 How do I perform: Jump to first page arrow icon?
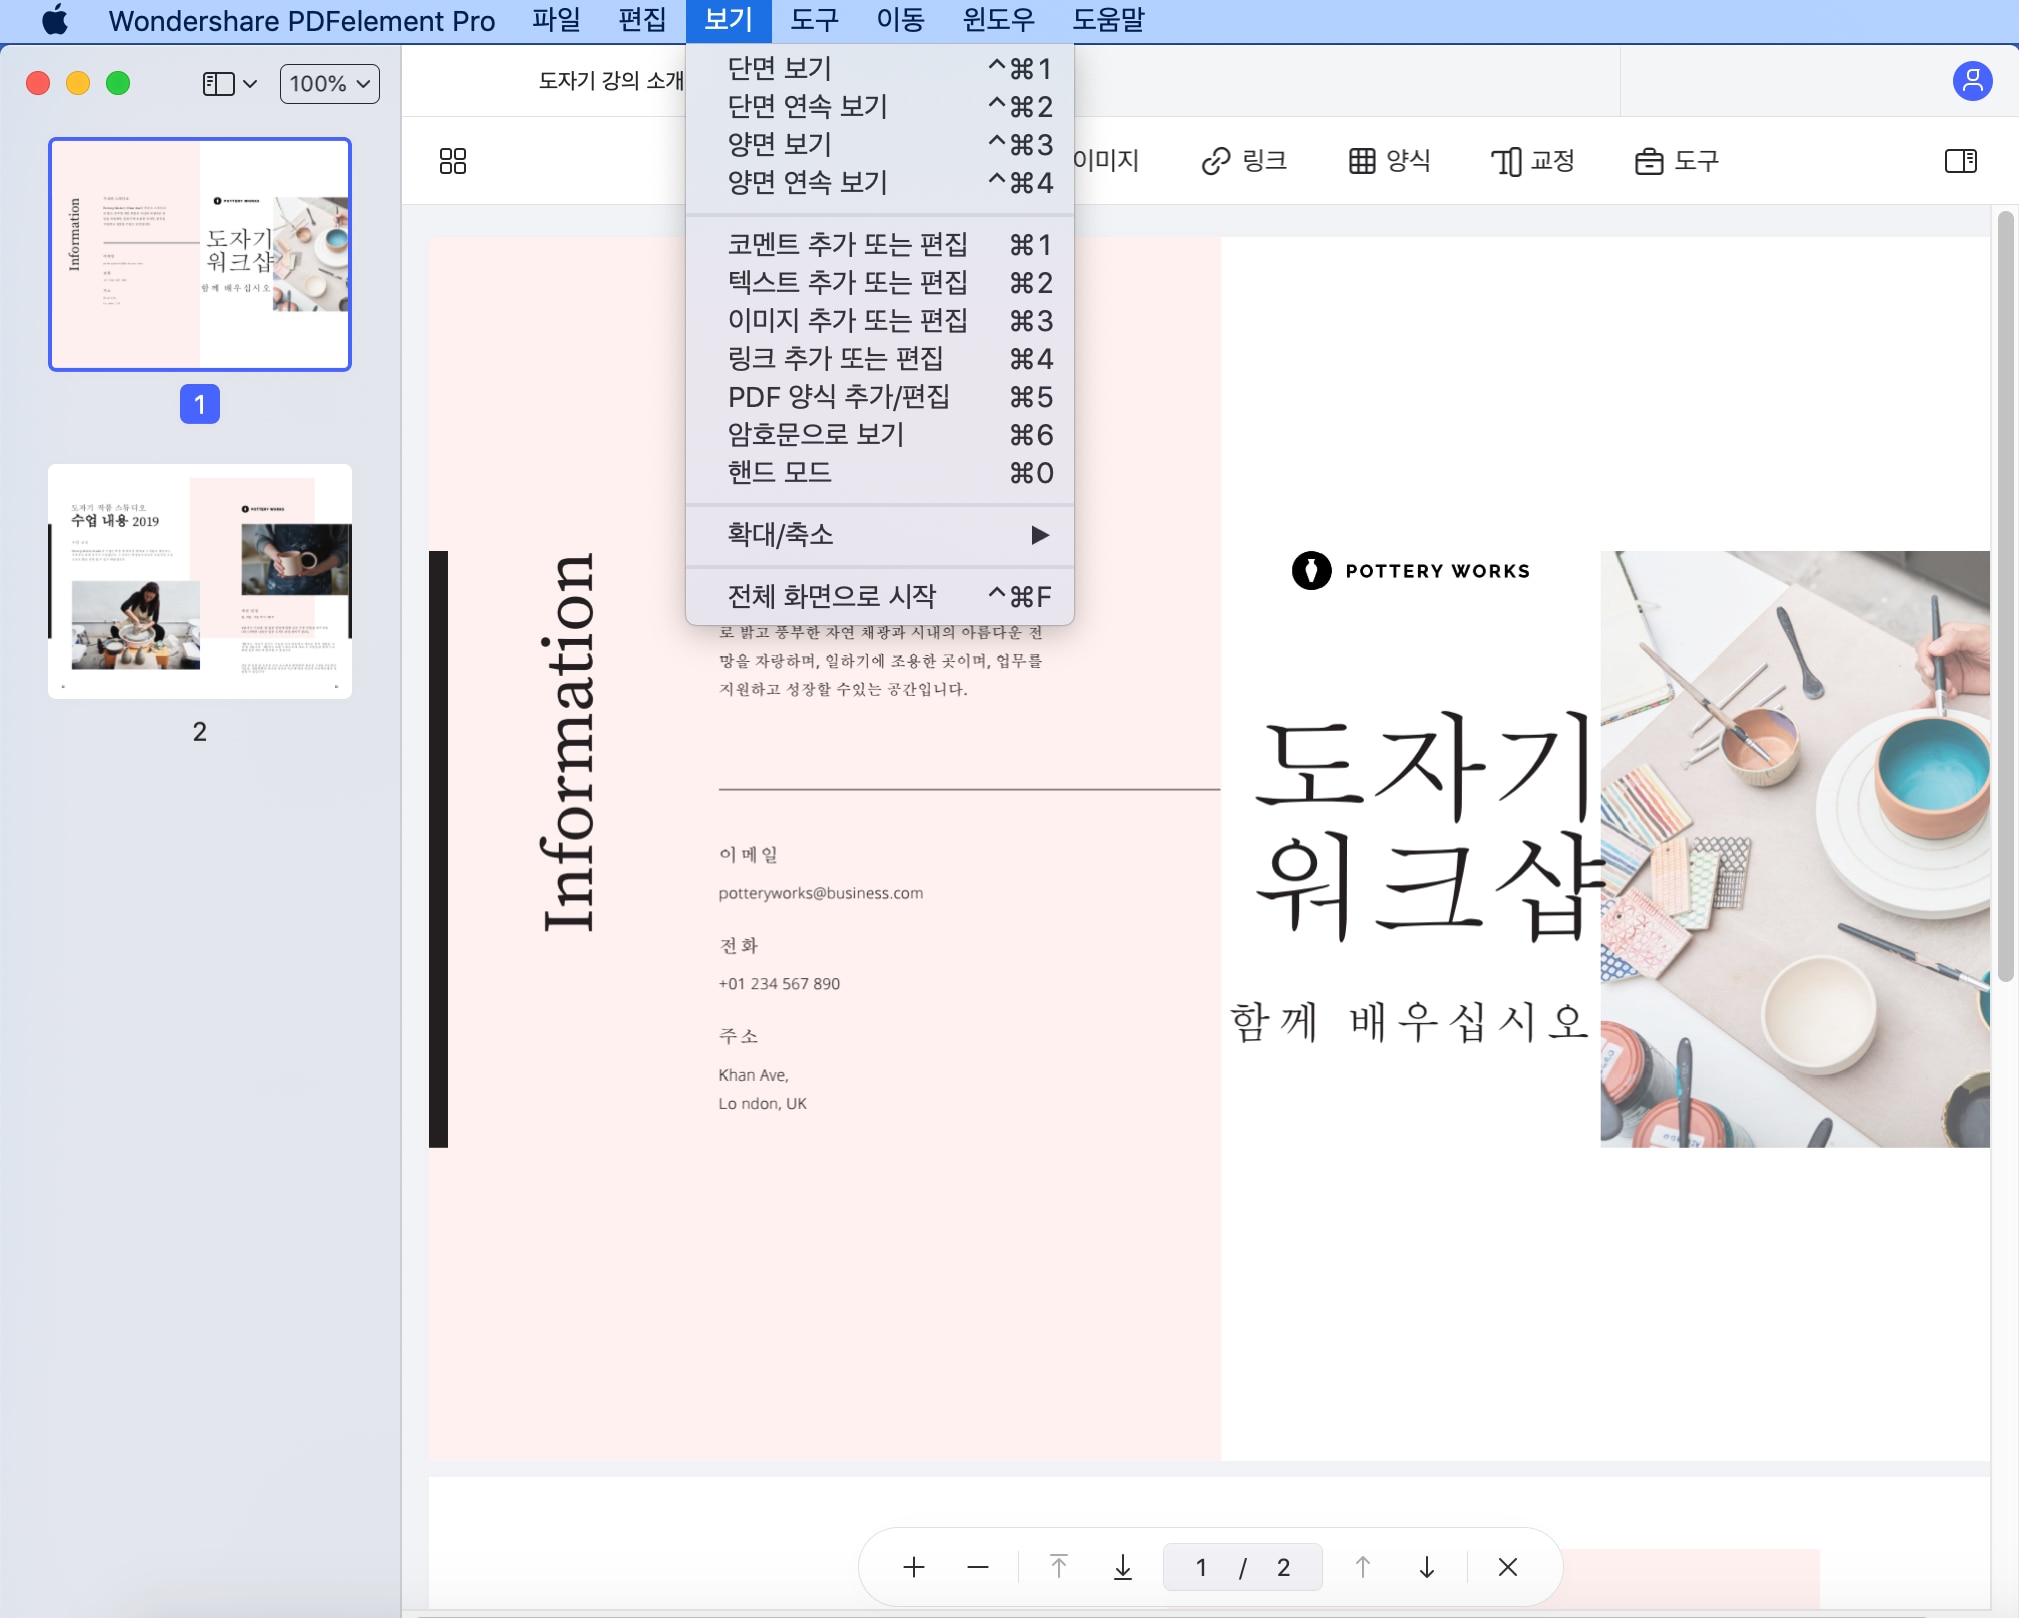1058,1567
